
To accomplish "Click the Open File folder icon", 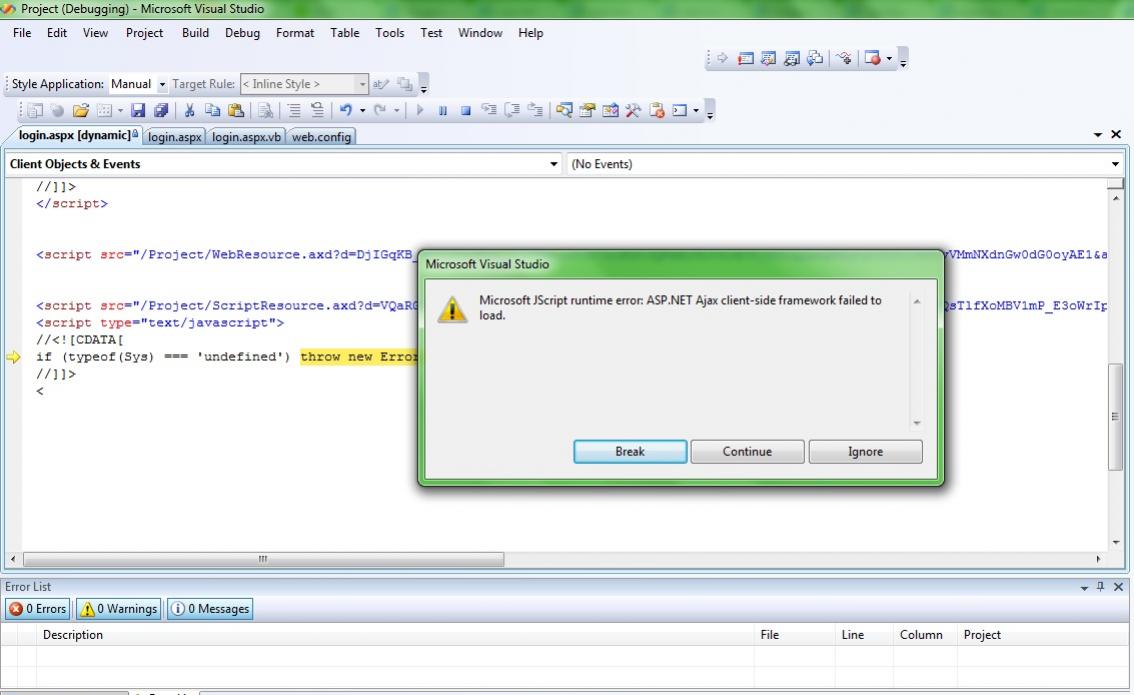I will pyautogui.click(x=81, y=111).
